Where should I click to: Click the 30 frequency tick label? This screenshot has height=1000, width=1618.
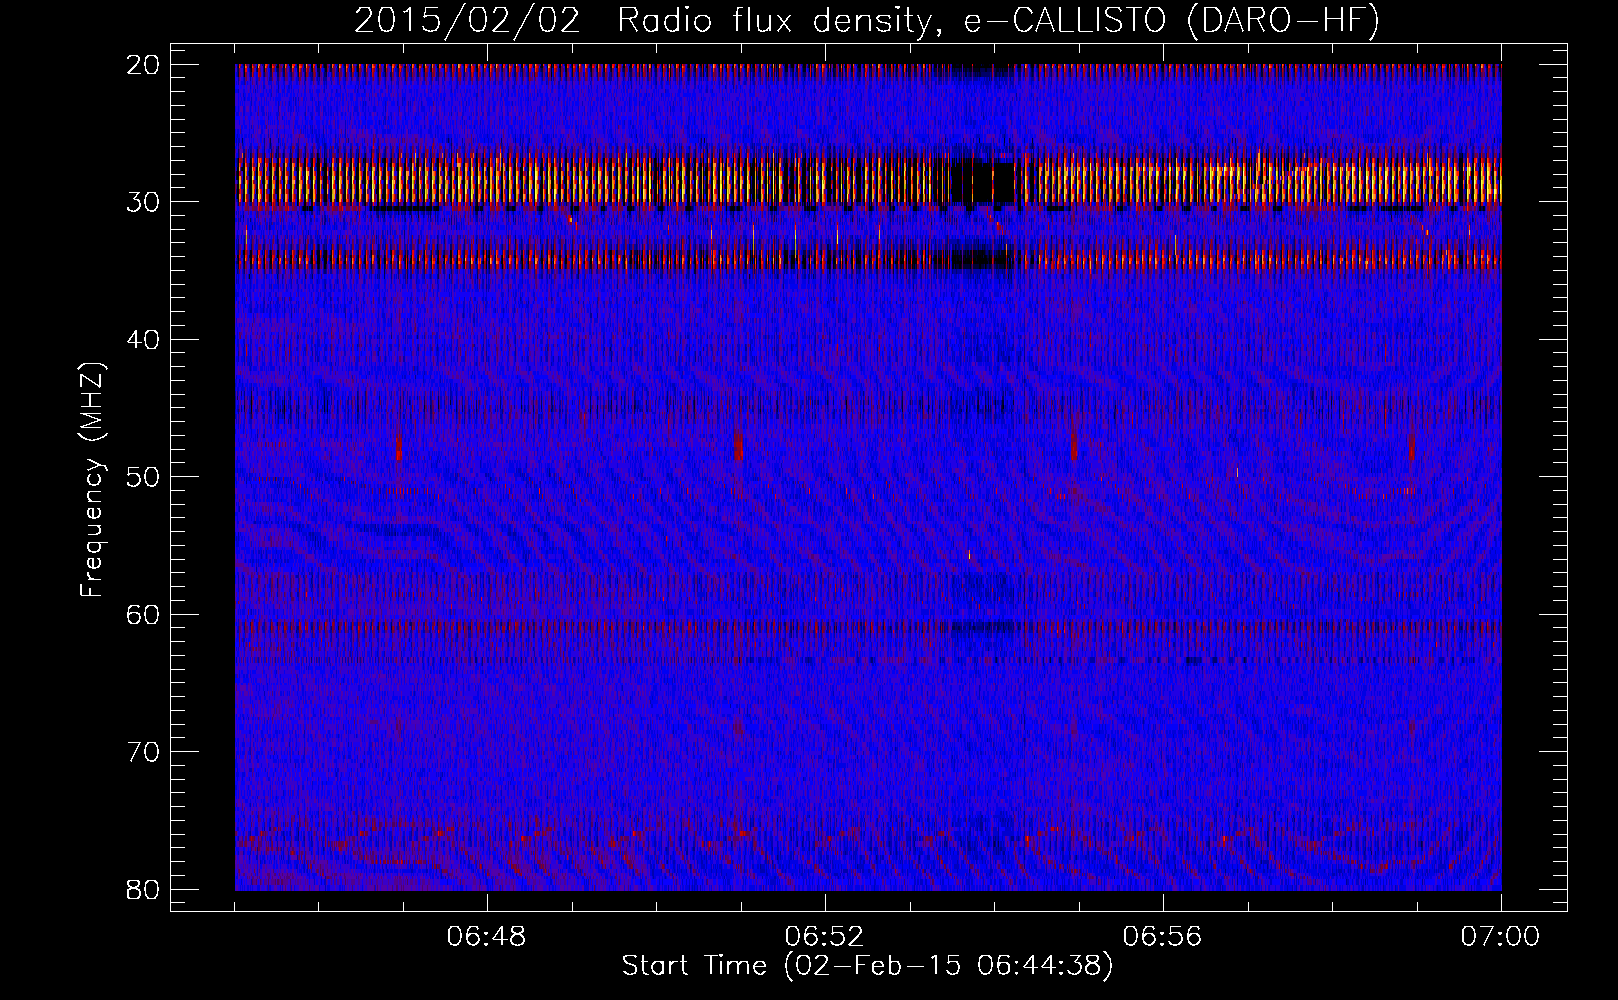[x=141, y=202]
